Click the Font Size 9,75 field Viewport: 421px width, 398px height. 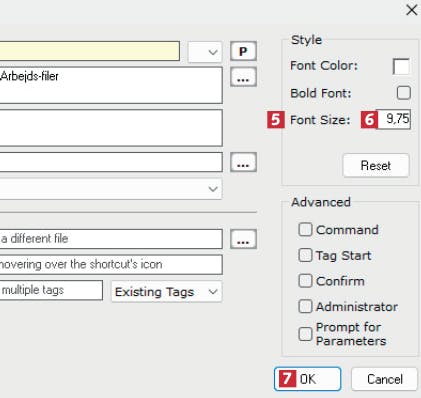click(x=394, y=119)
